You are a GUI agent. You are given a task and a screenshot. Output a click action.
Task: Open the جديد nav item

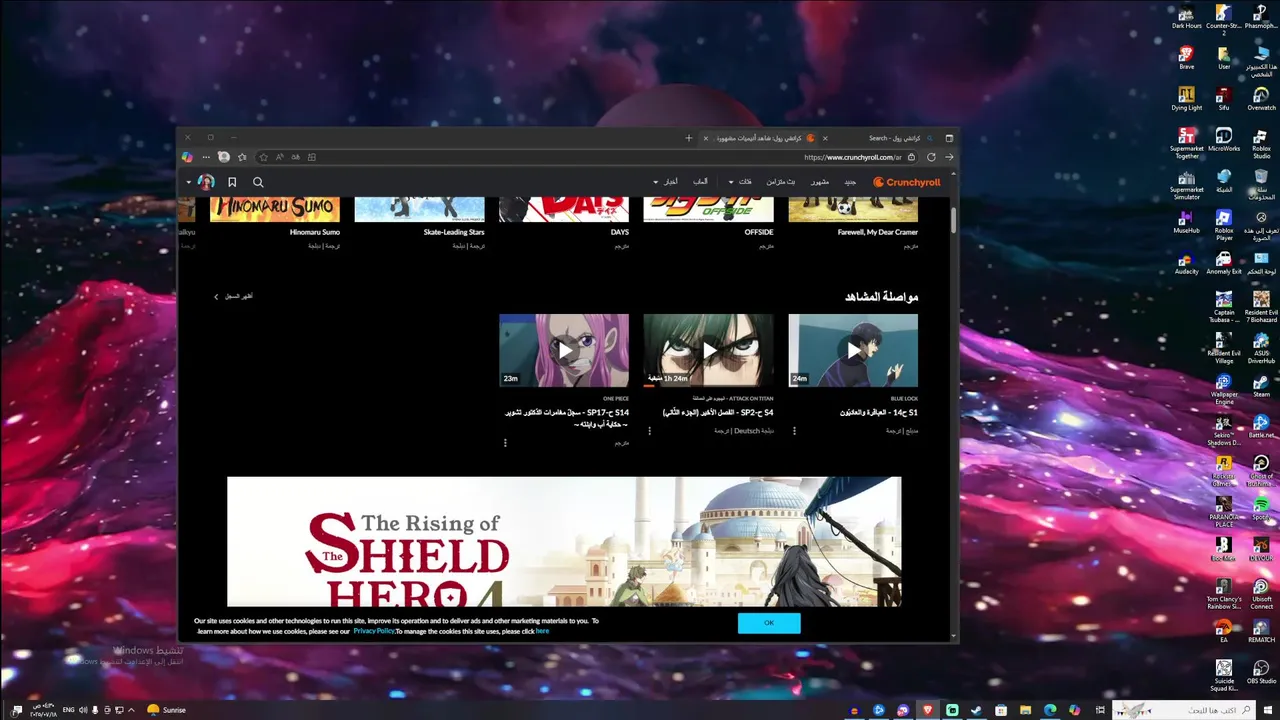click(x=850, y=182)
